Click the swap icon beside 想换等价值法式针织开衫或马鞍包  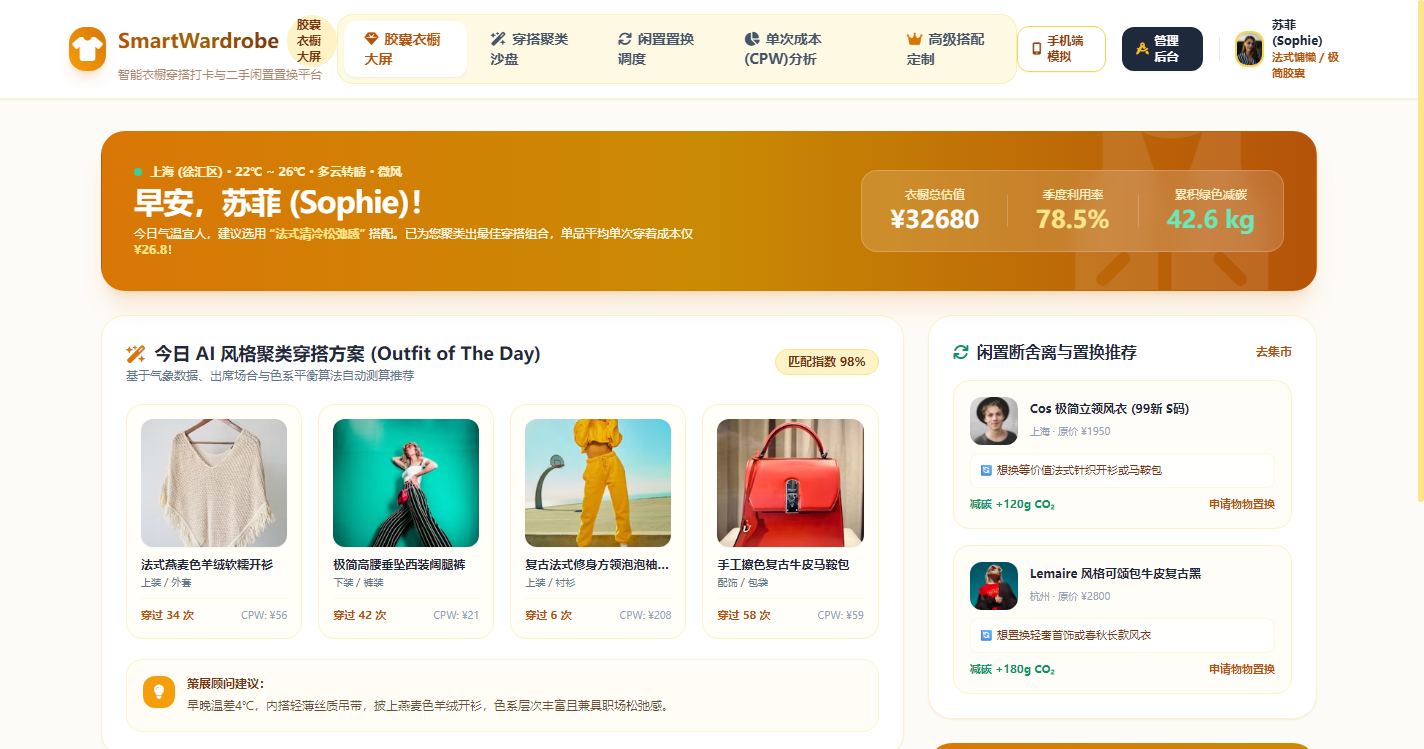pyautogui.click(x=986, y=470)
